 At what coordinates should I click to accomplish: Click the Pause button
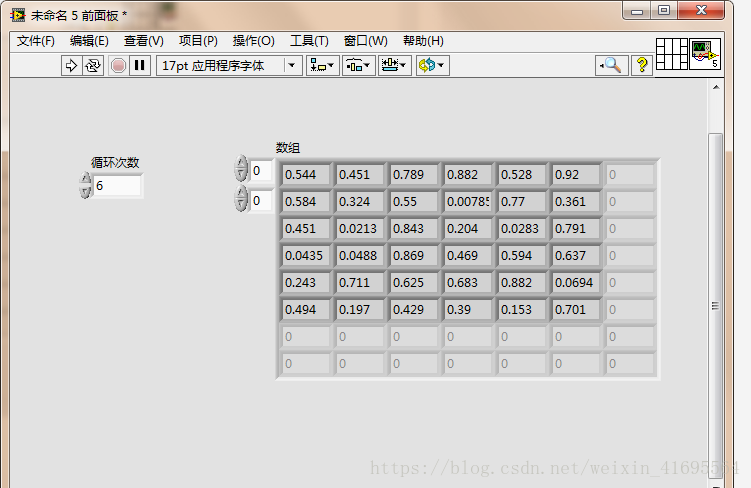pos(139,65)
